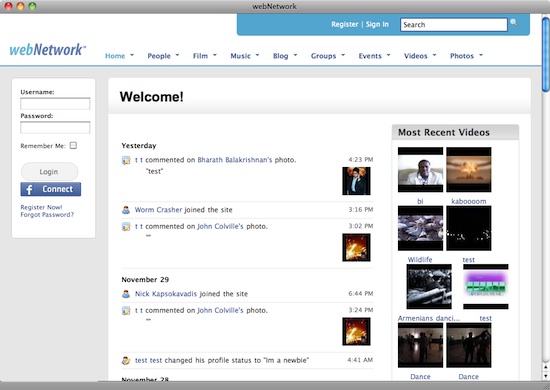This screenshot has height=390, width=550.
Task: Open the Wildlife video thumbnail
Action: tap(420, 228)
